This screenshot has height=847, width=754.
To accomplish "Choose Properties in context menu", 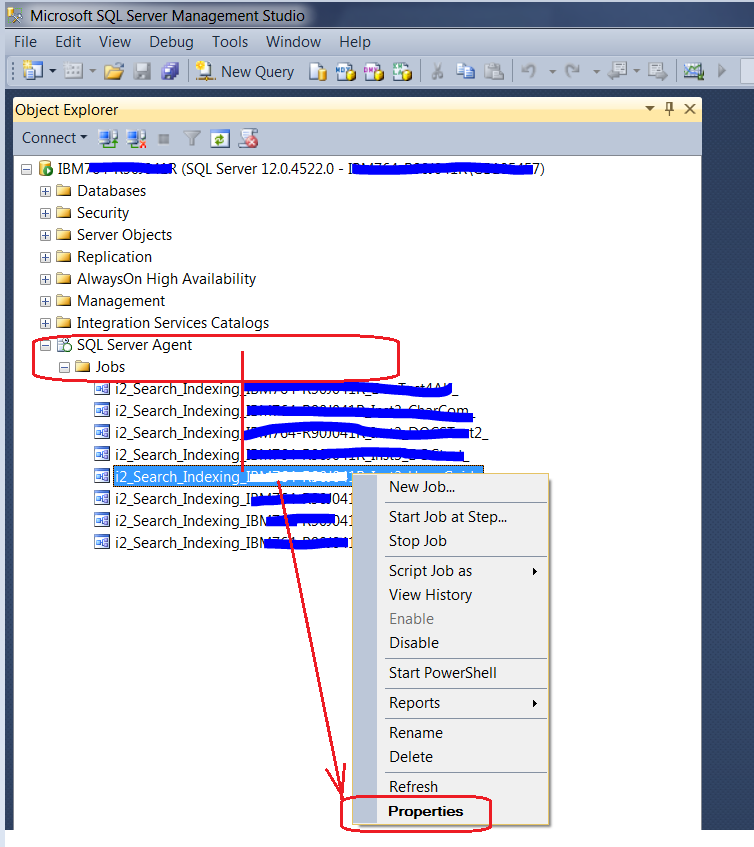I will pyautogui.click(x=426, y=811).
